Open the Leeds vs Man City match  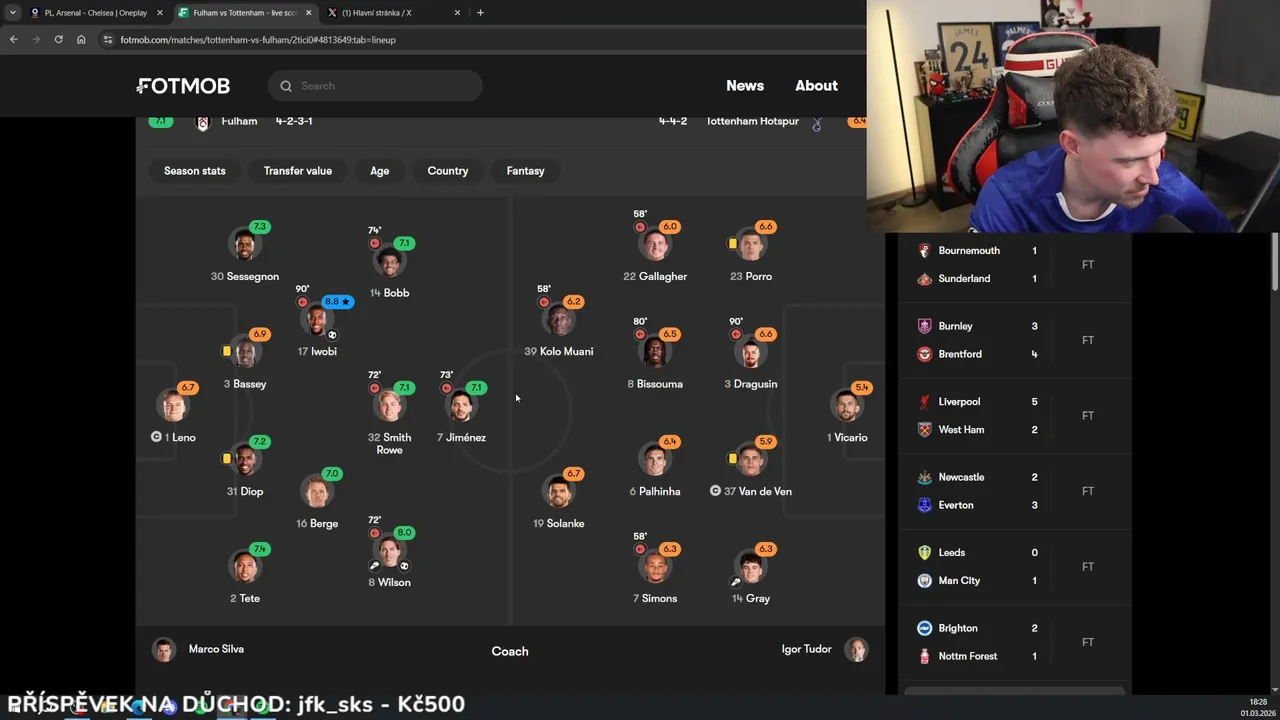click(x=1014, y=567)
